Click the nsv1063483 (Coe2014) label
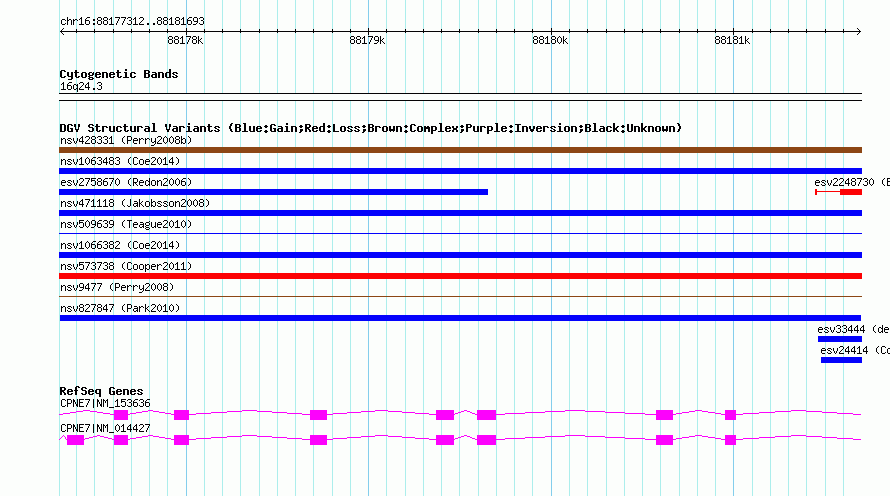The width and height of the screenshot is (890, 496). [x=120, y=161]
